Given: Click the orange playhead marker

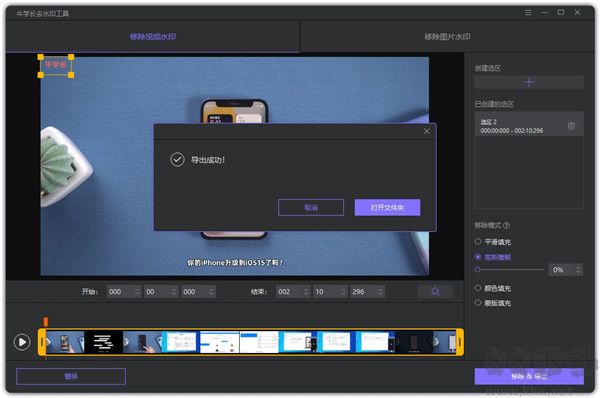Looking at the screenshot, I should click(46, 321).
